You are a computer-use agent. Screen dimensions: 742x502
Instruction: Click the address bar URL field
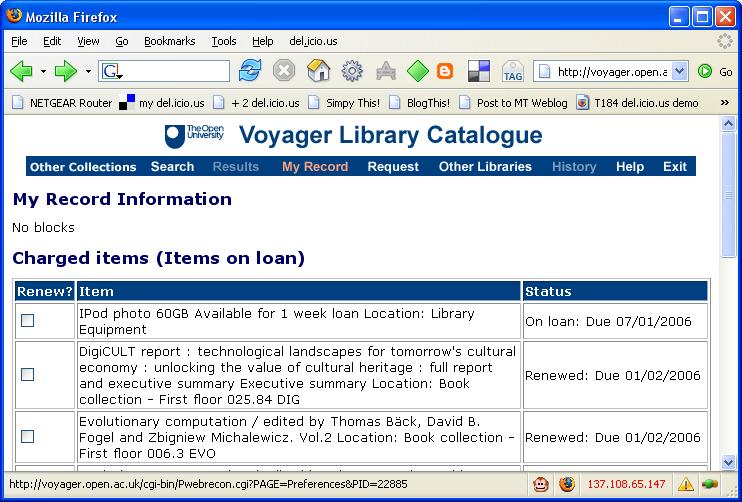pyautogui.click(x=612, y=71)
